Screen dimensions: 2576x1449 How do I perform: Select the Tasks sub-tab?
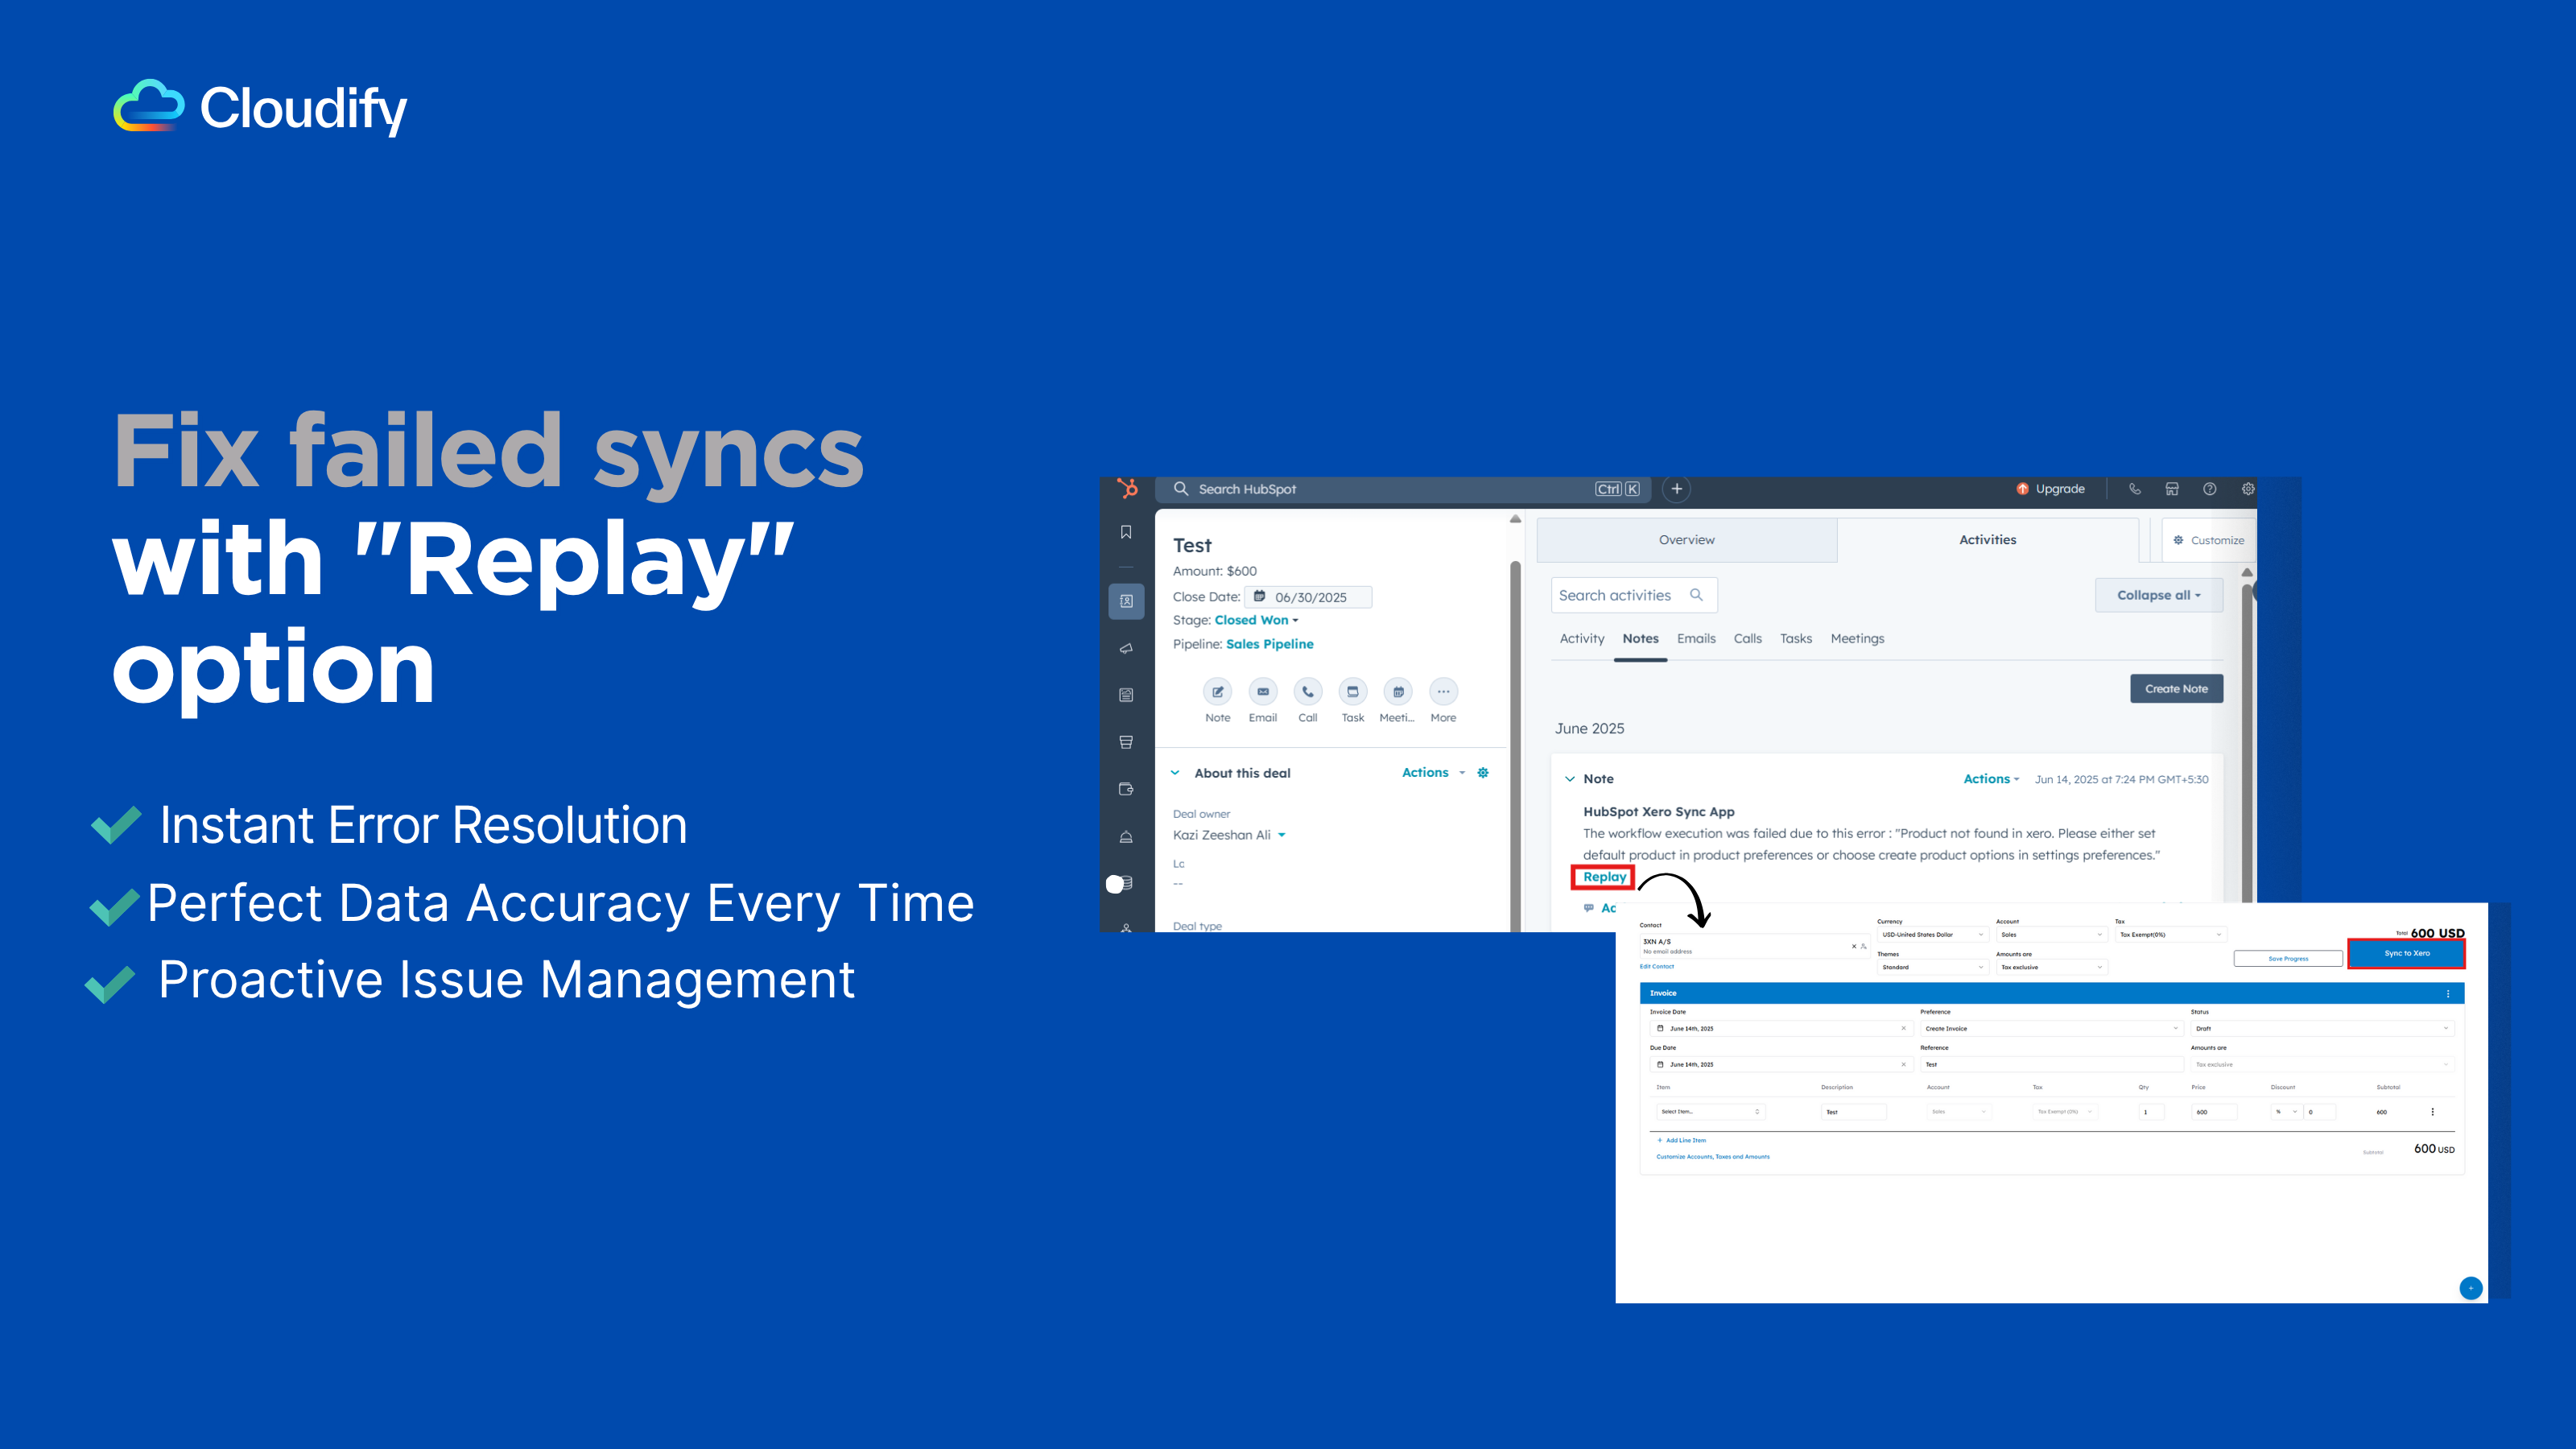point(1796,639)
